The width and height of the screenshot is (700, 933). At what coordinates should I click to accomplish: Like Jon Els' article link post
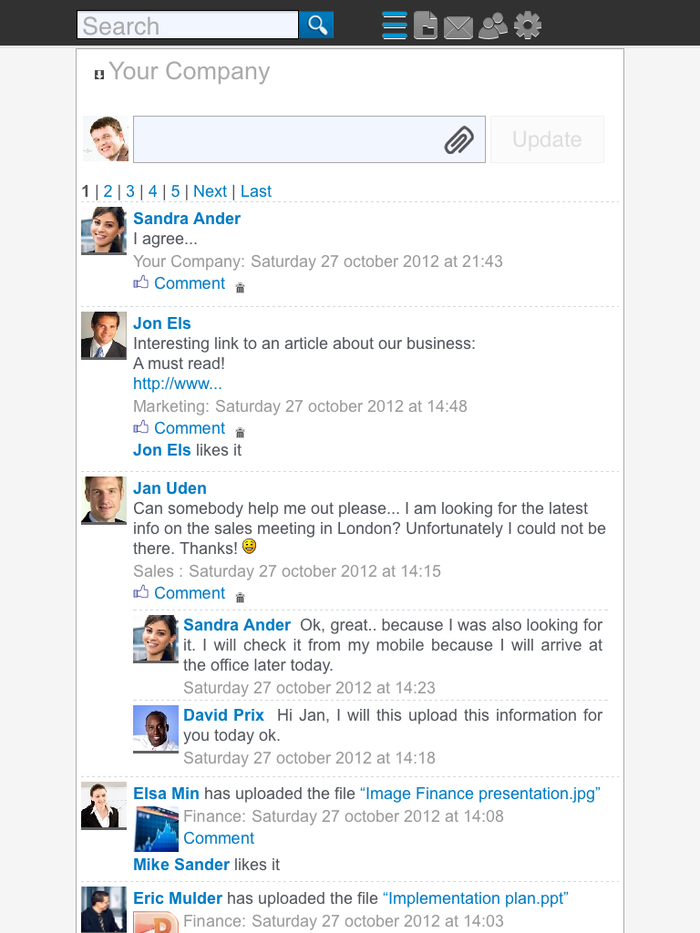point(141,428)
